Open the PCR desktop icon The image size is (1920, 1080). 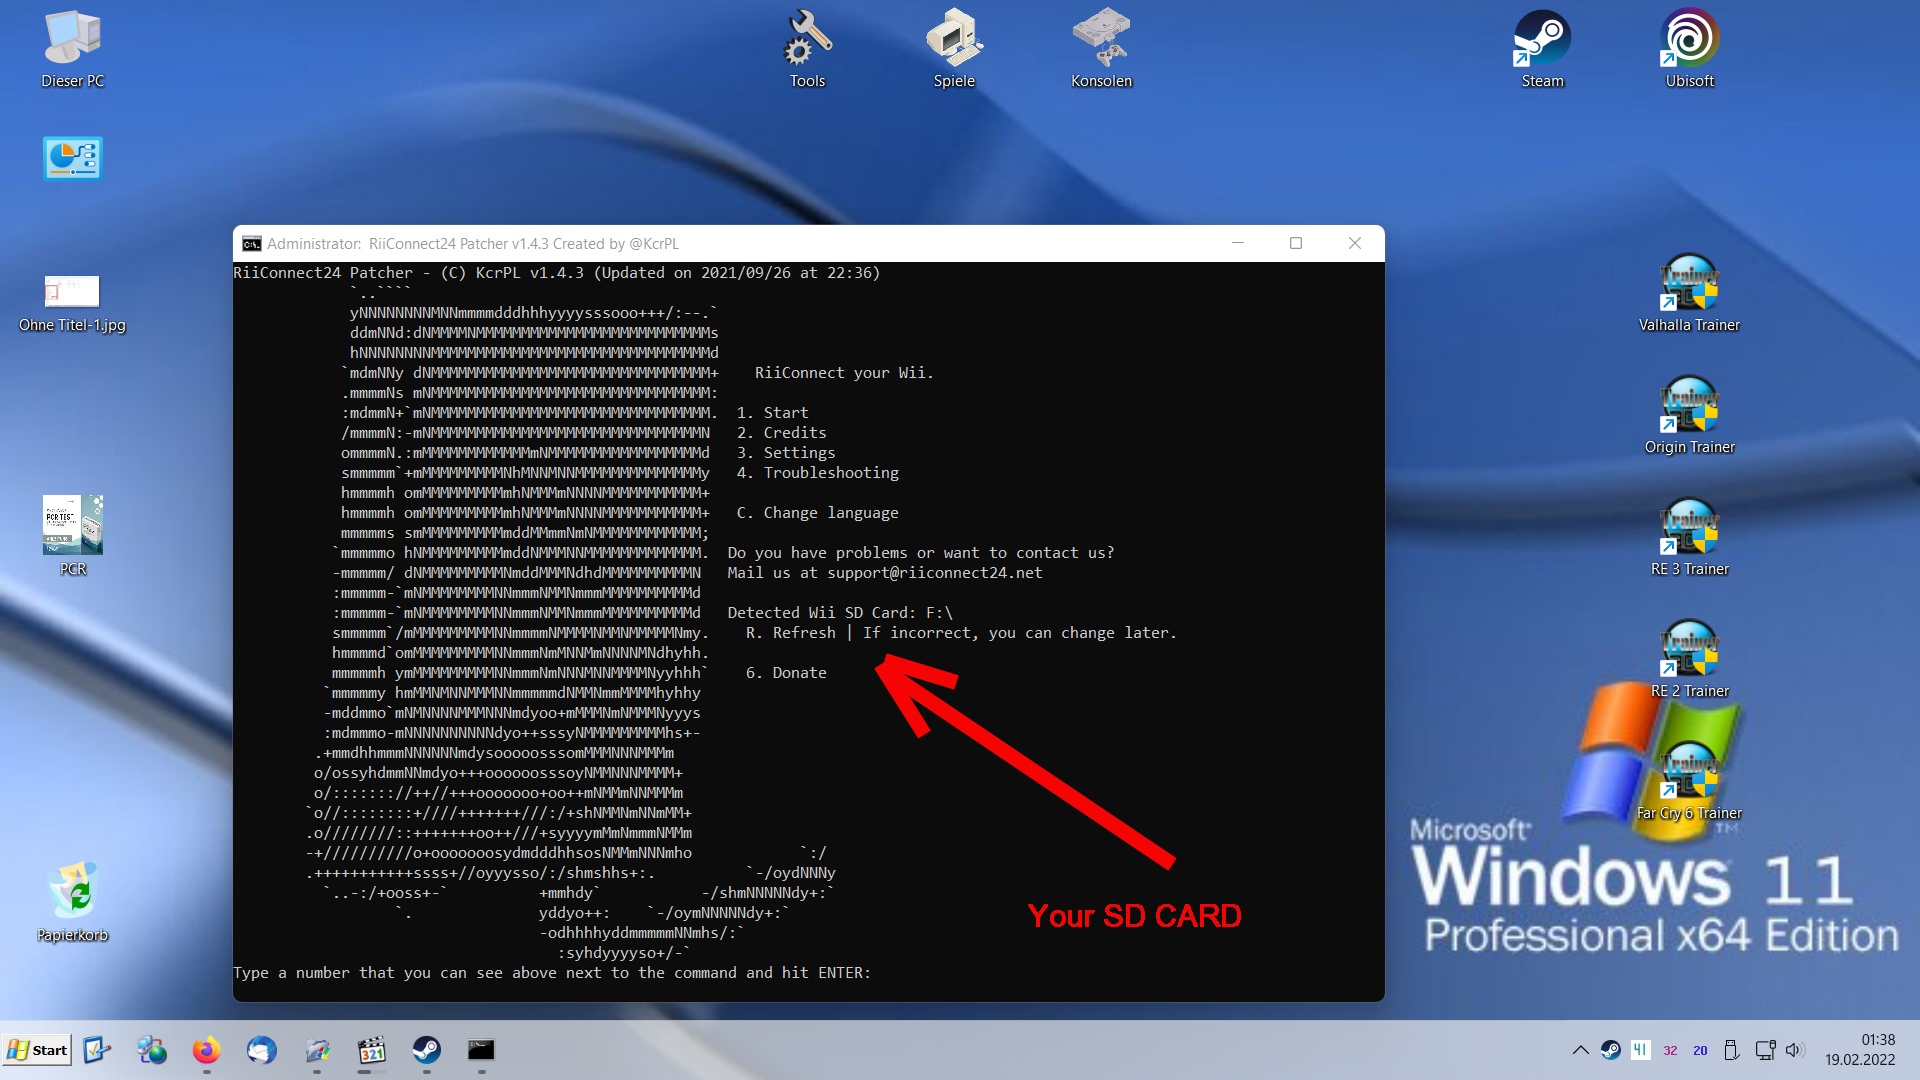pos(73,537)
